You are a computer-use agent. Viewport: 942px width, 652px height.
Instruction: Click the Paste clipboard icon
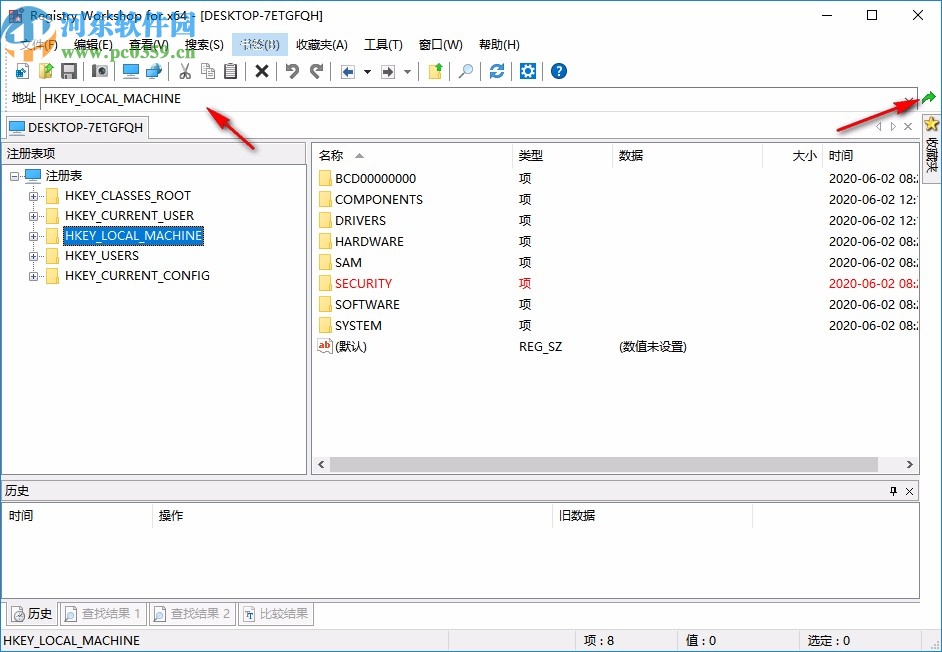[231, 71]
